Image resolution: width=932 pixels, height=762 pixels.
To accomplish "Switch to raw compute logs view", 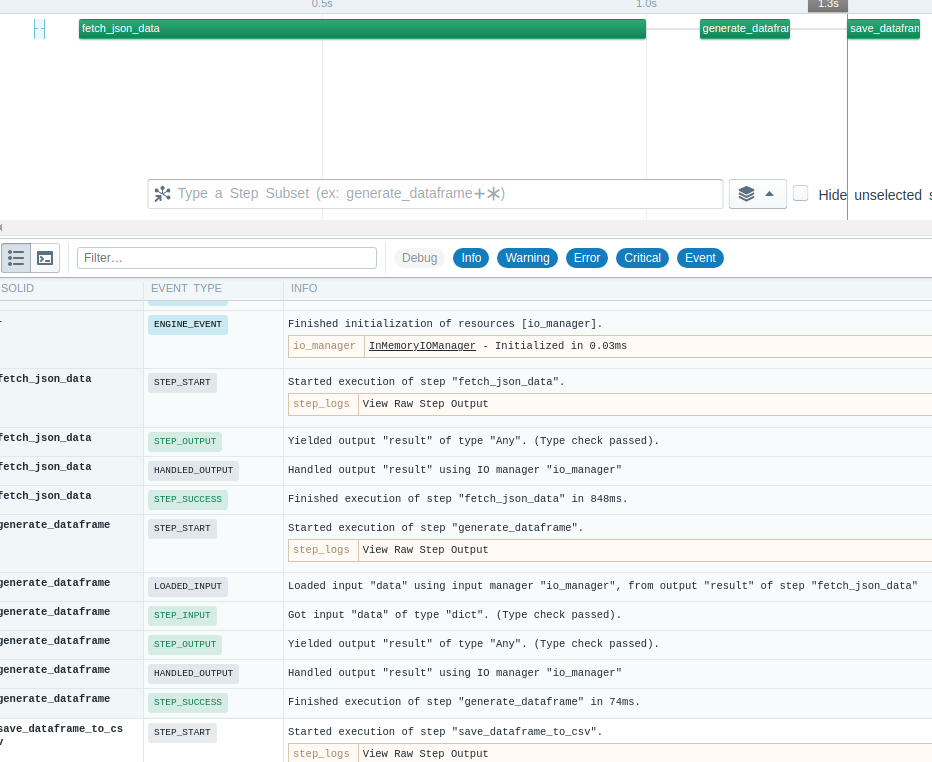I will coord(45,258).
